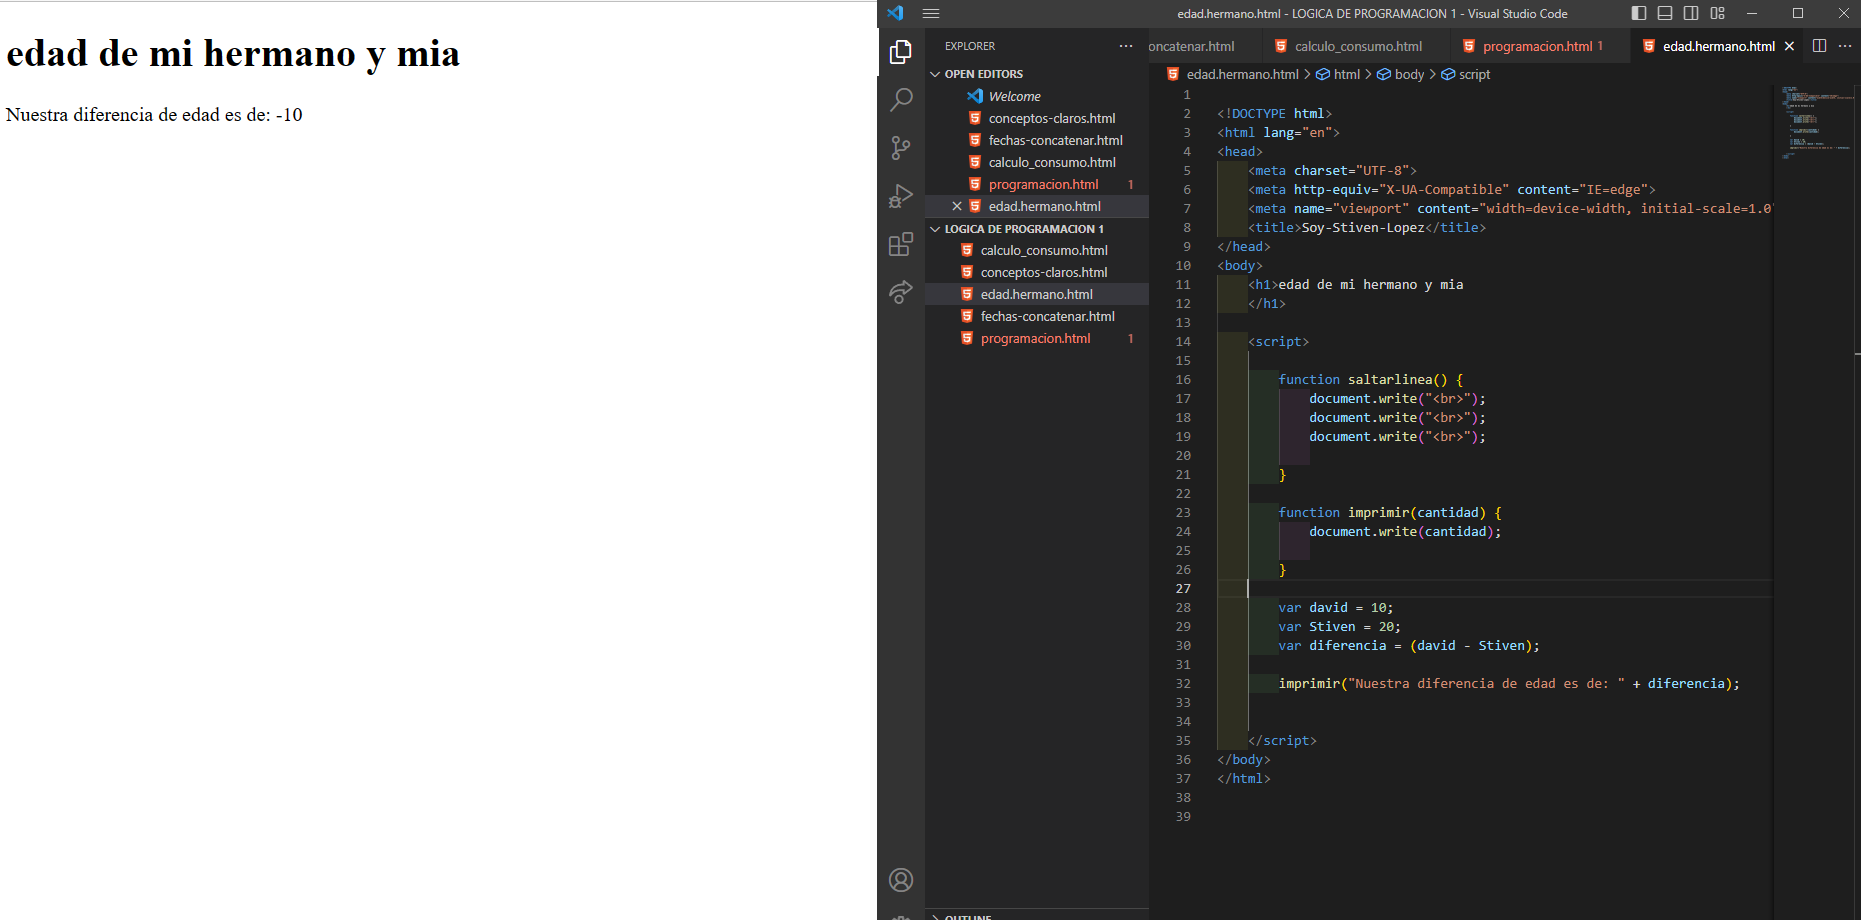Open calculo_consumo.html in folder tree

tap(1043, 250)
